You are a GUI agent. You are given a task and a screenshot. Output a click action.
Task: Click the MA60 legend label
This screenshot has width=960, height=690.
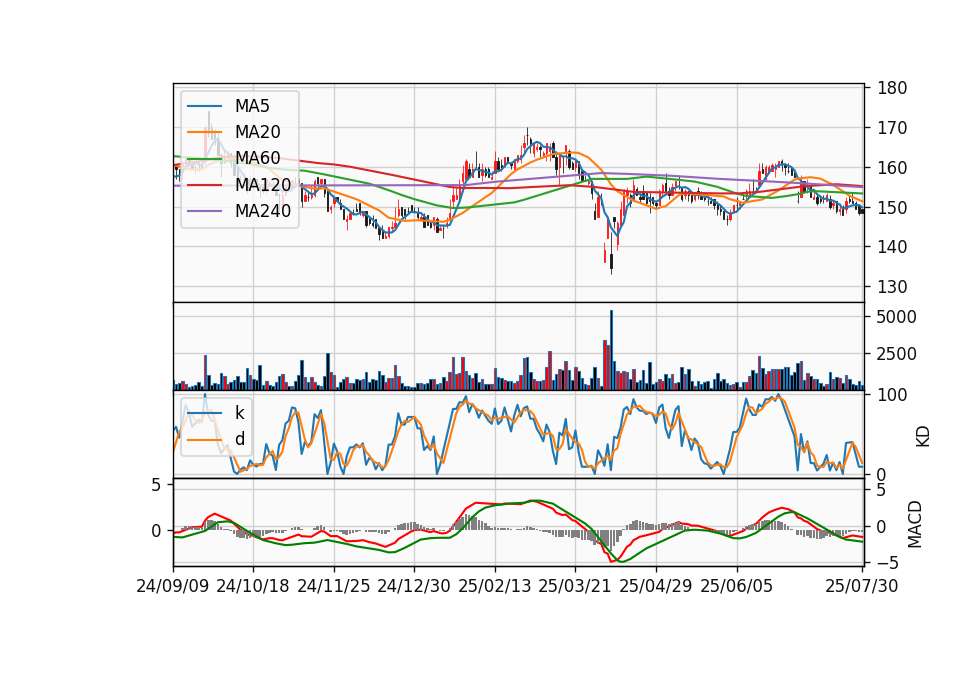pos(258,158)
